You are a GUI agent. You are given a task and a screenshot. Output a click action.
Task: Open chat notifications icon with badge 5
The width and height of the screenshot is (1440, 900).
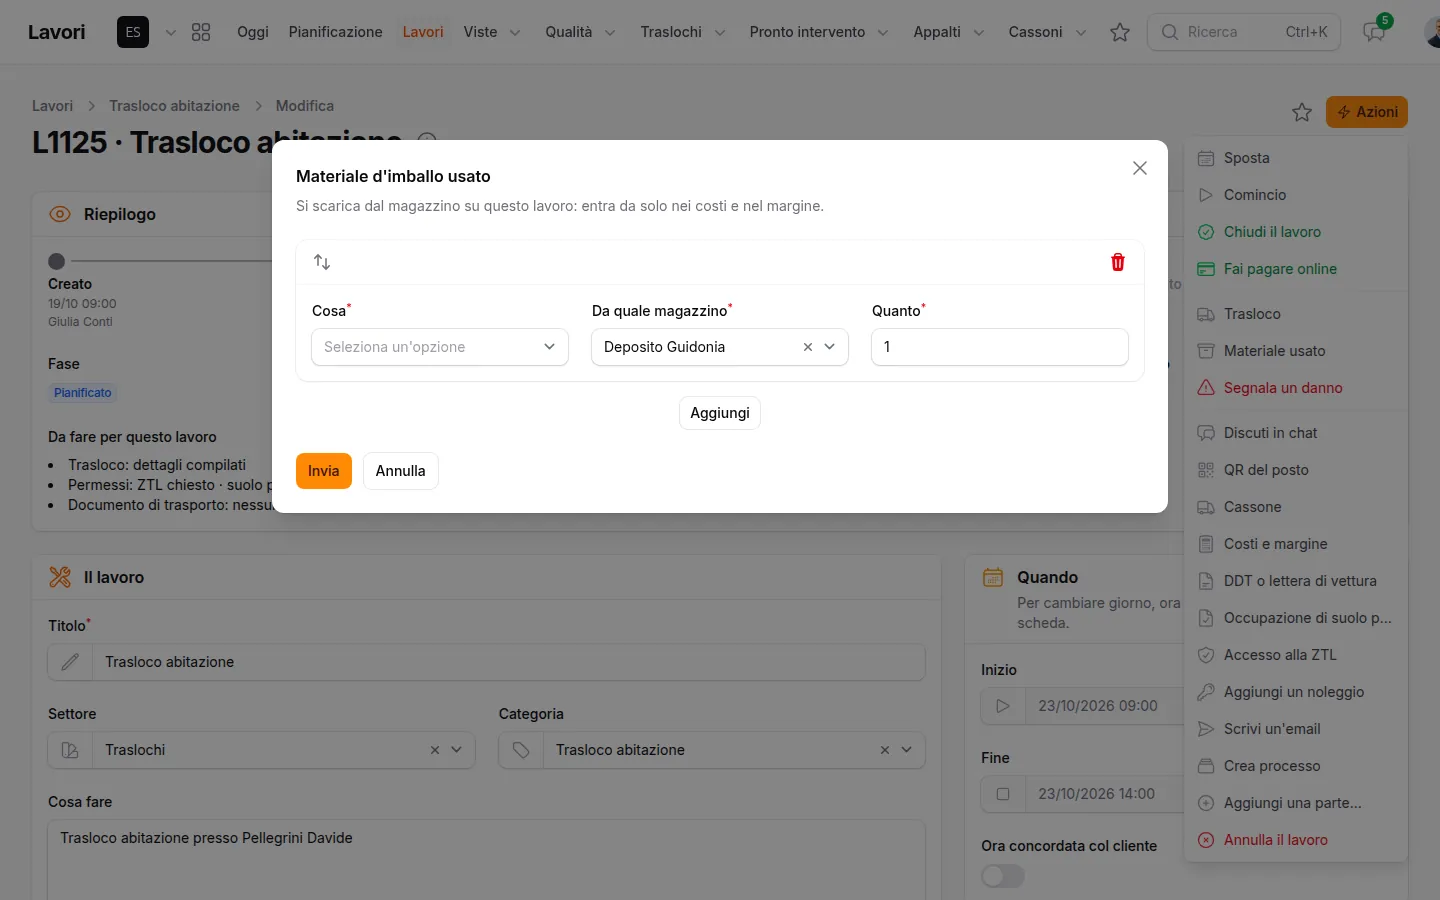point(1375,32)
